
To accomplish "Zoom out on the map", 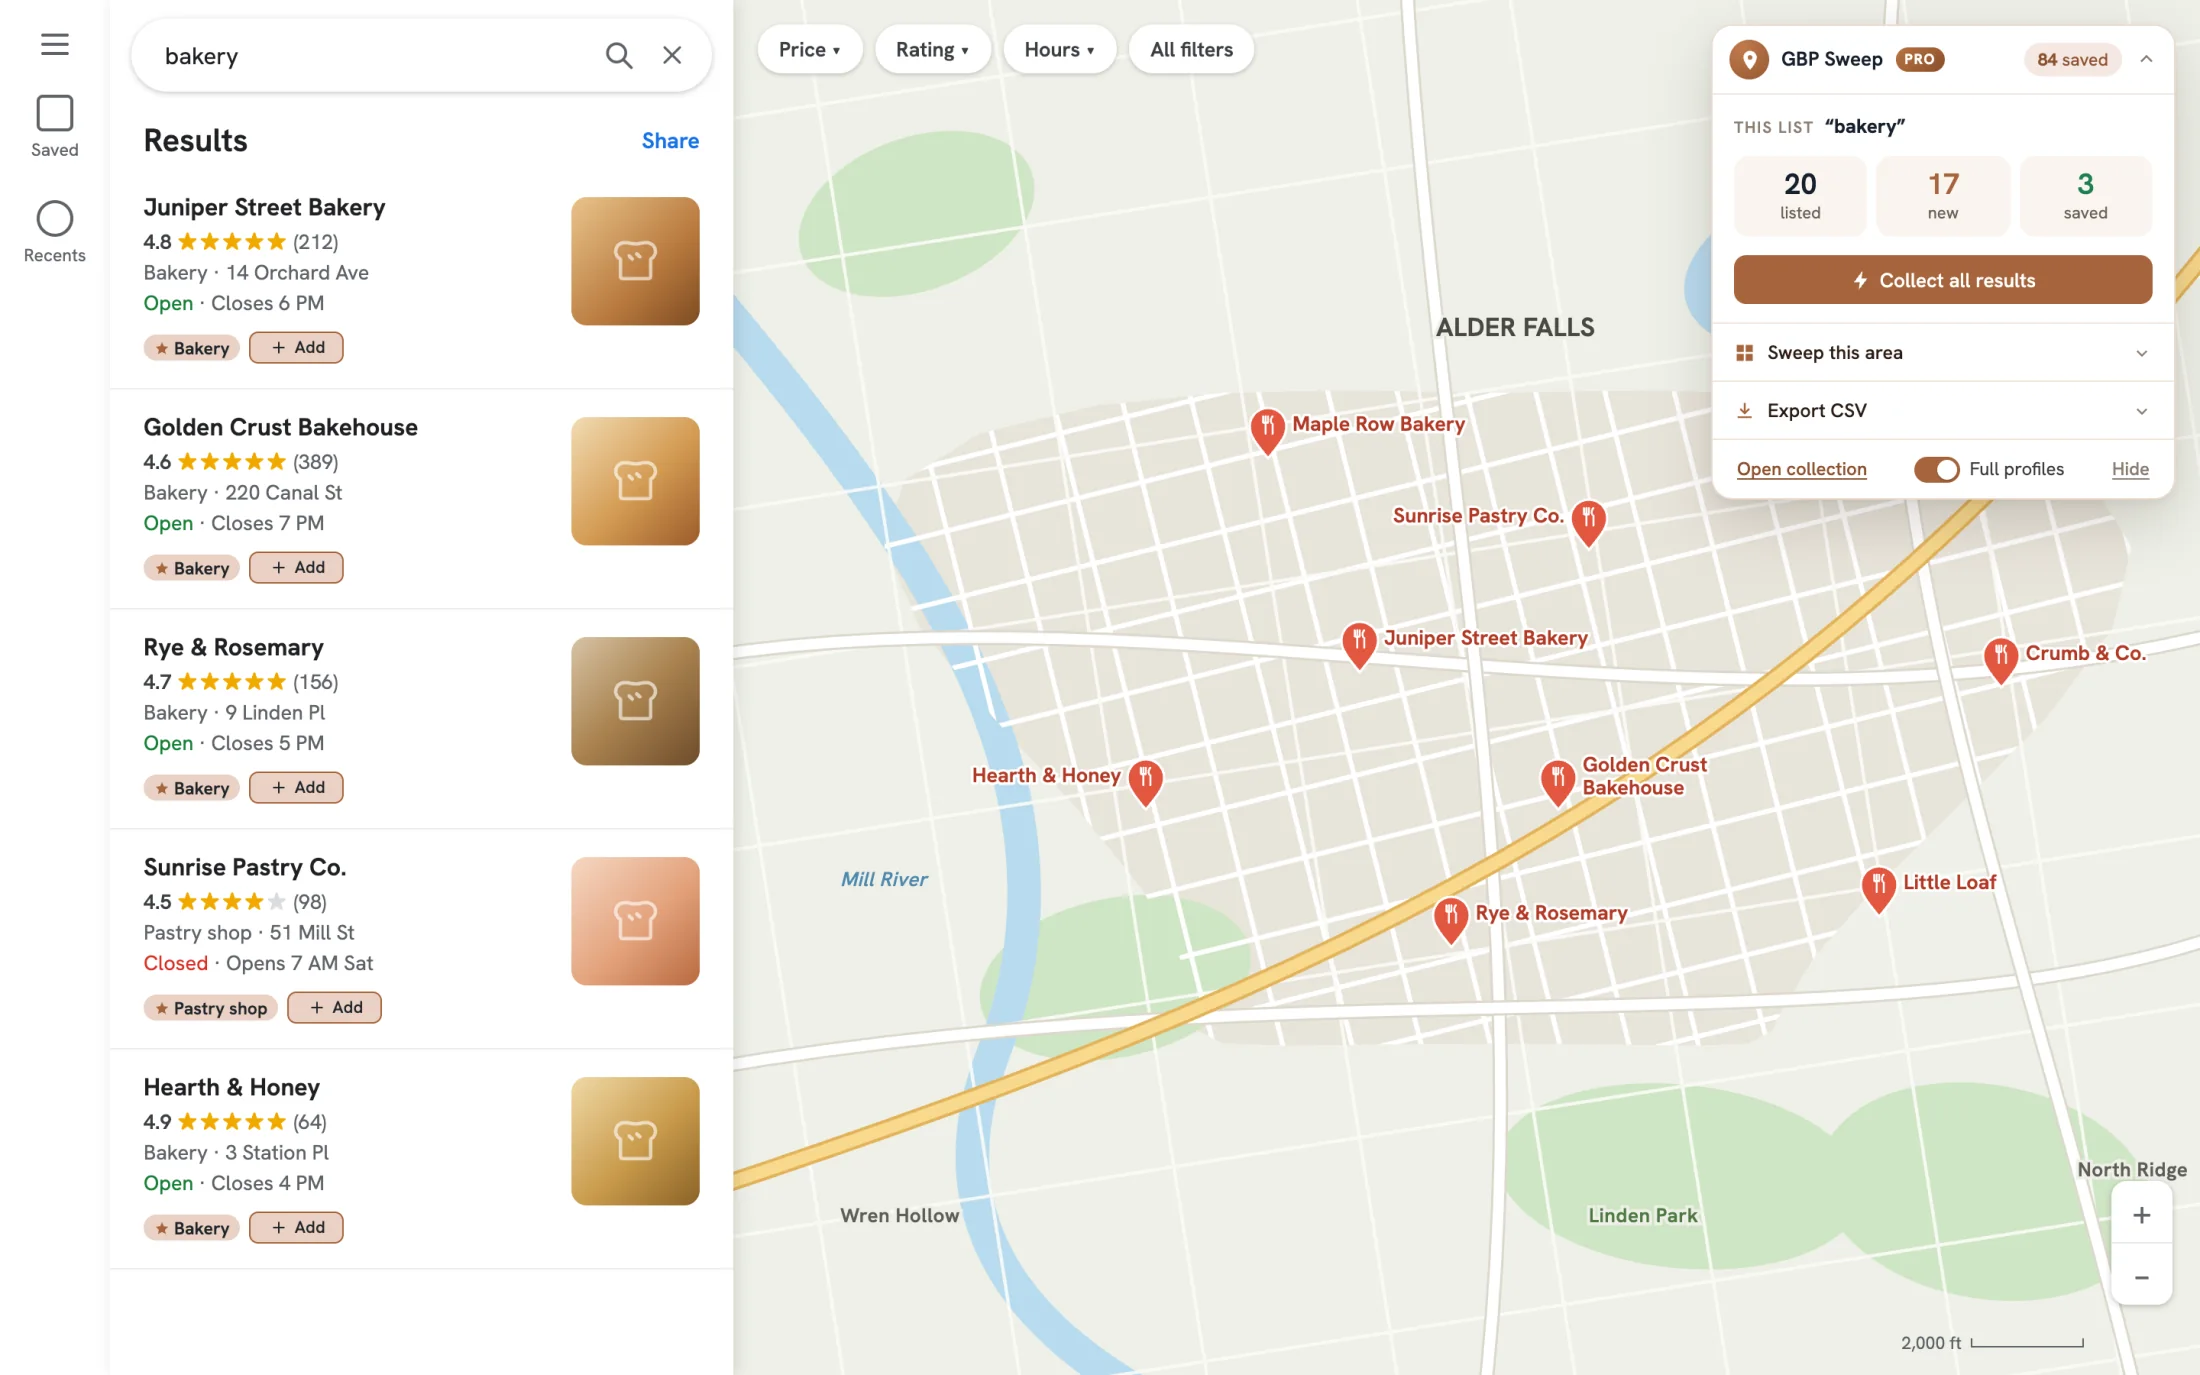I will (x=2141, y=1277).
